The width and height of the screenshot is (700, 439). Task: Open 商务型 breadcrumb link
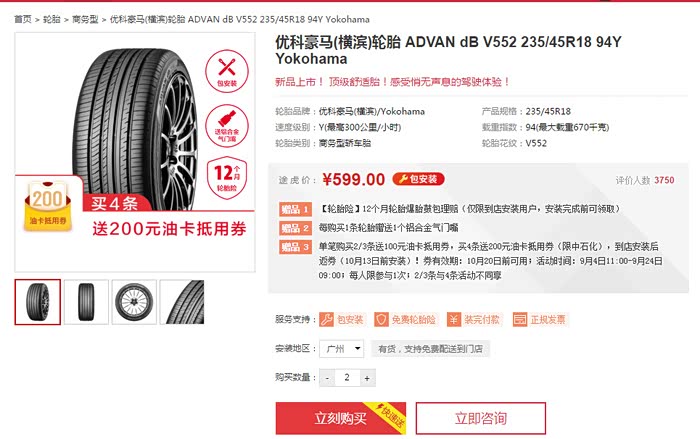pos(85,19)
